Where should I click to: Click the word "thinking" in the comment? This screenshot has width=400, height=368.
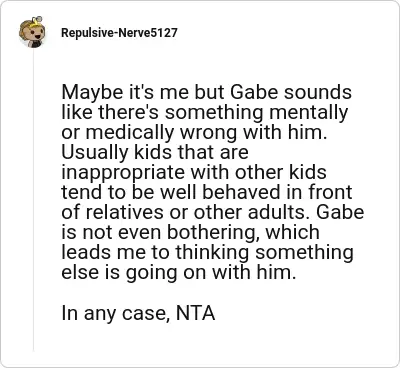[212, 253]
